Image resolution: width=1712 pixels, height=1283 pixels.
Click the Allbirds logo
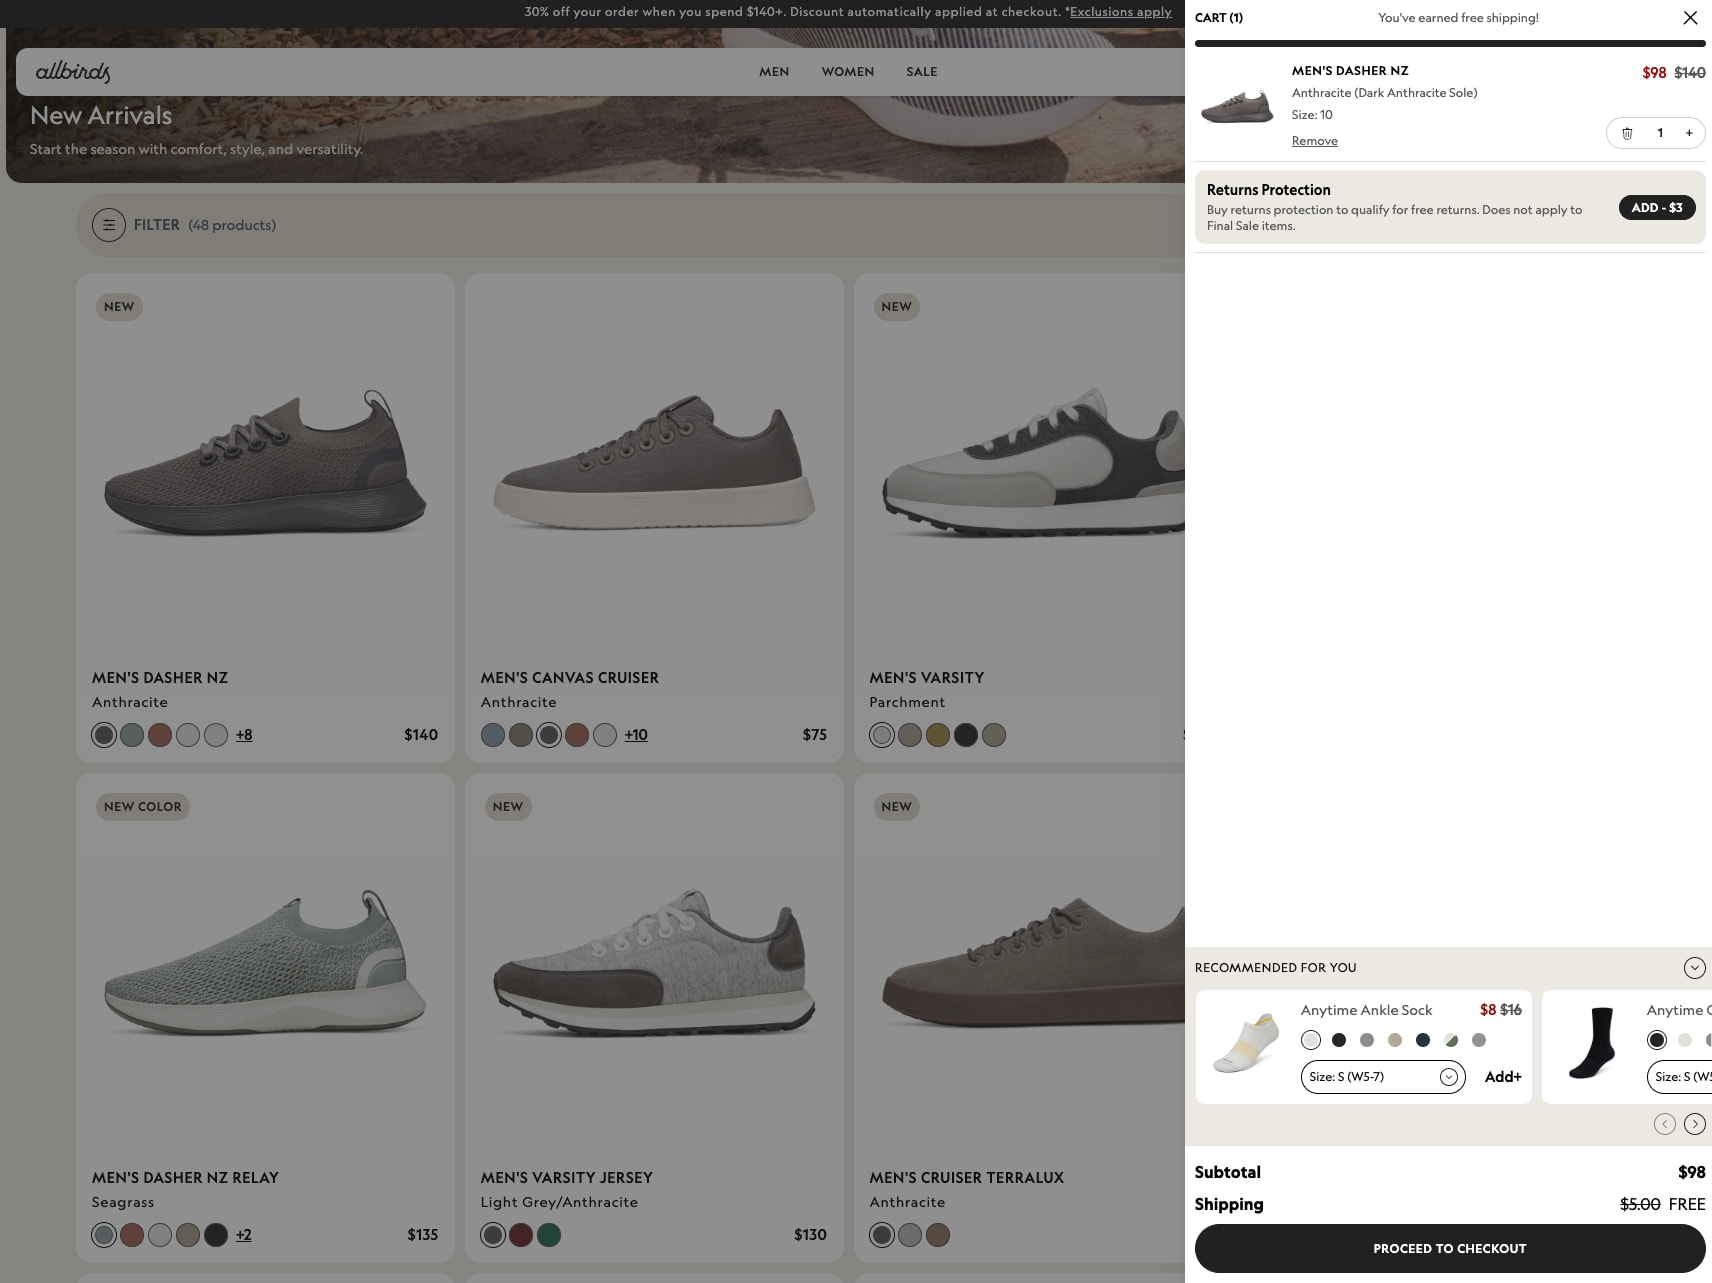(x=73, y=72)
